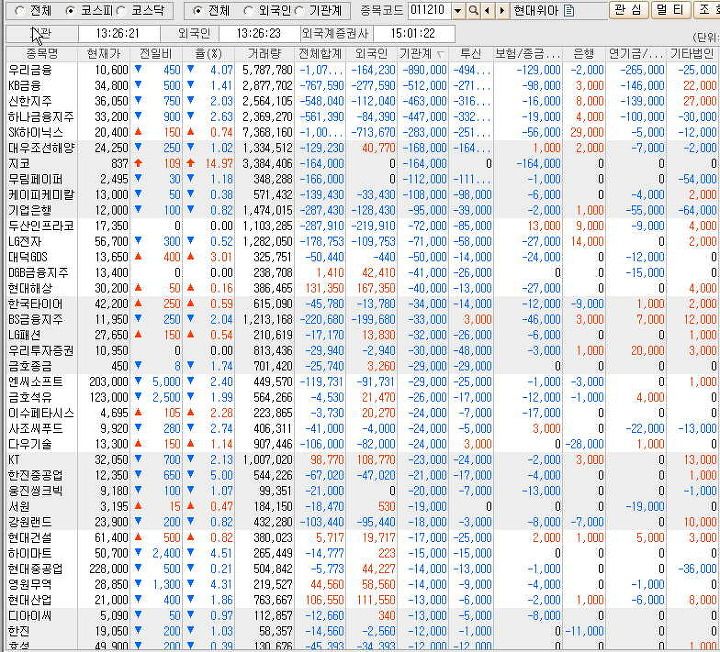This screenshot has height=652, width=720.
Task: Select the 하나금융지주 stock row
Action: click(x=362, y=117)
